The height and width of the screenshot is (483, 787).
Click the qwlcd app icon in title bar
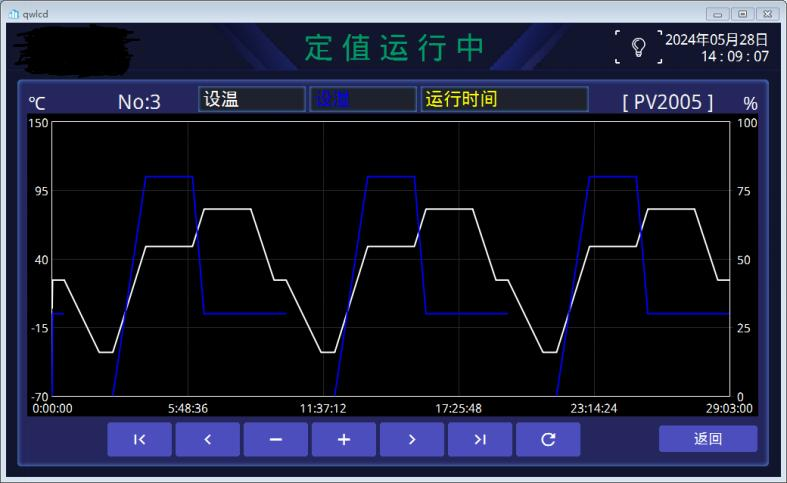pyautogui.click(x=13, y=14)
